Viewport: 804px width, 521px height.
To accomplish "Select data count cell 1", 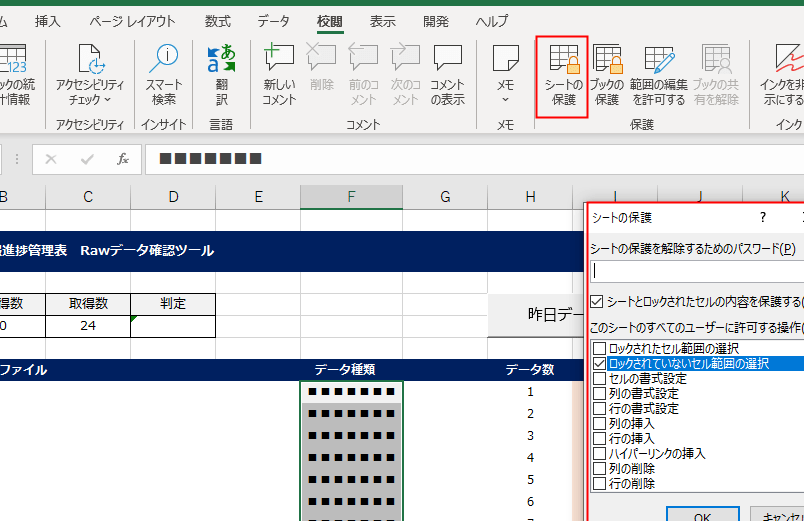I will tap(530, 392).
